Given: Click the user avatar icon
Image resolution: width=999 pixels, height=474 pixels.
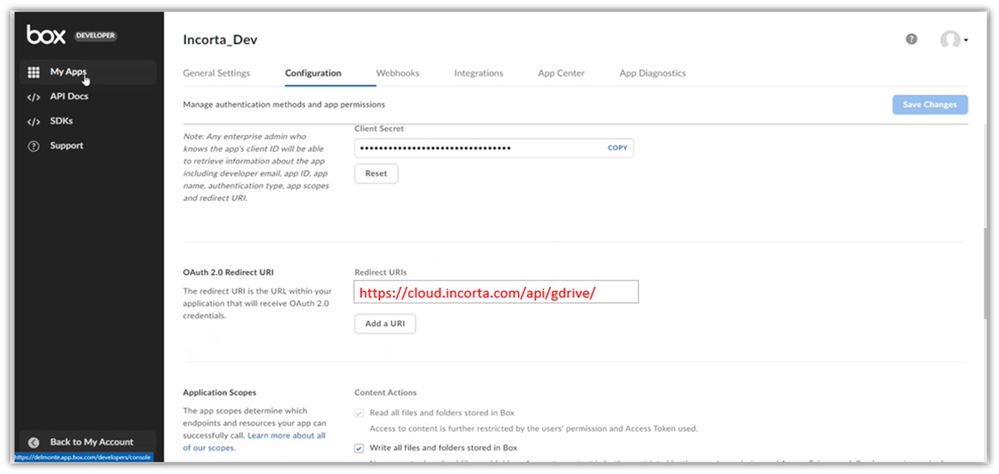Looking at the screenshot, I should 949,40.
